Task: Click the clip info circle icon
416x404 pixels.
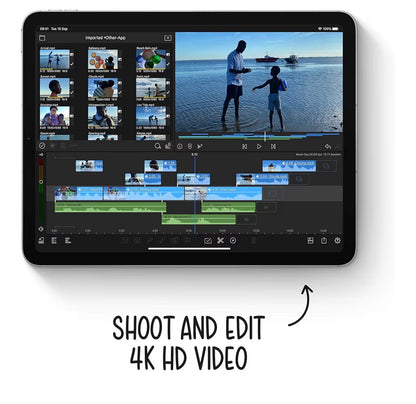Action: coord(180,146)
